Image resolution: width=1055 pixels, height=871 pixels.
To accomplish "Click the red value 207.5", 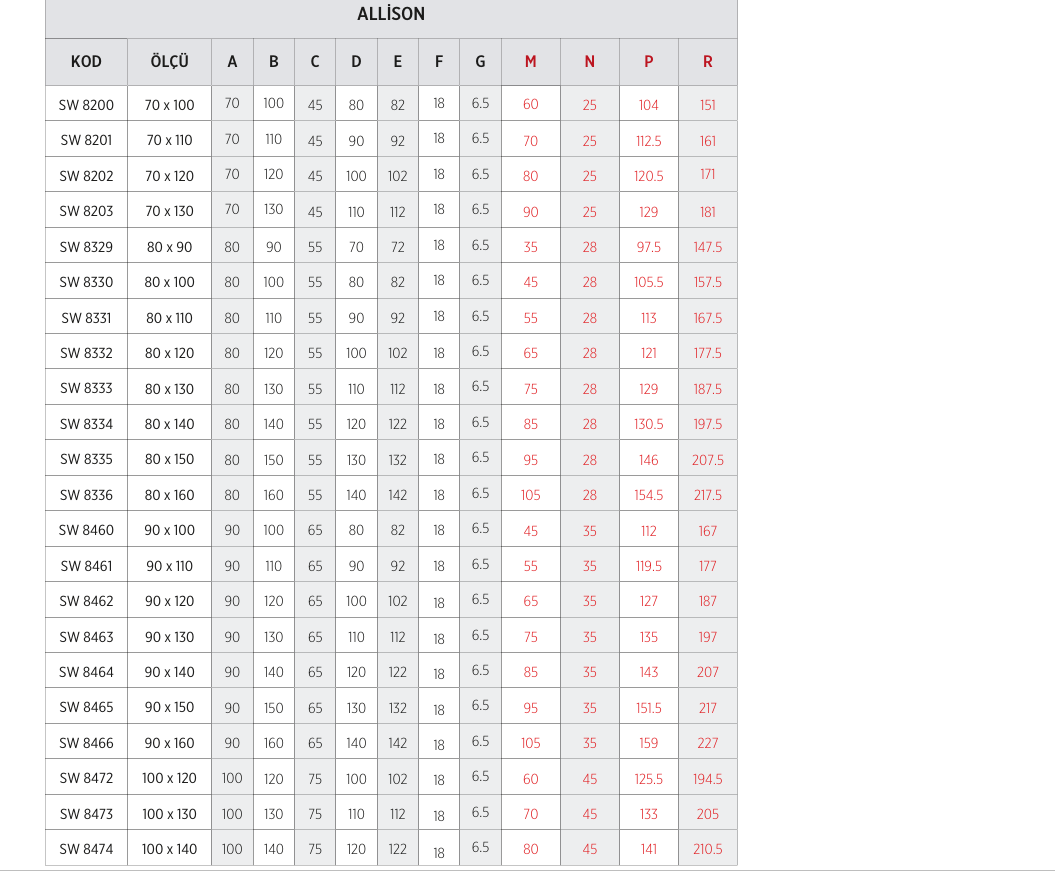I will click(x=707, y=460).
